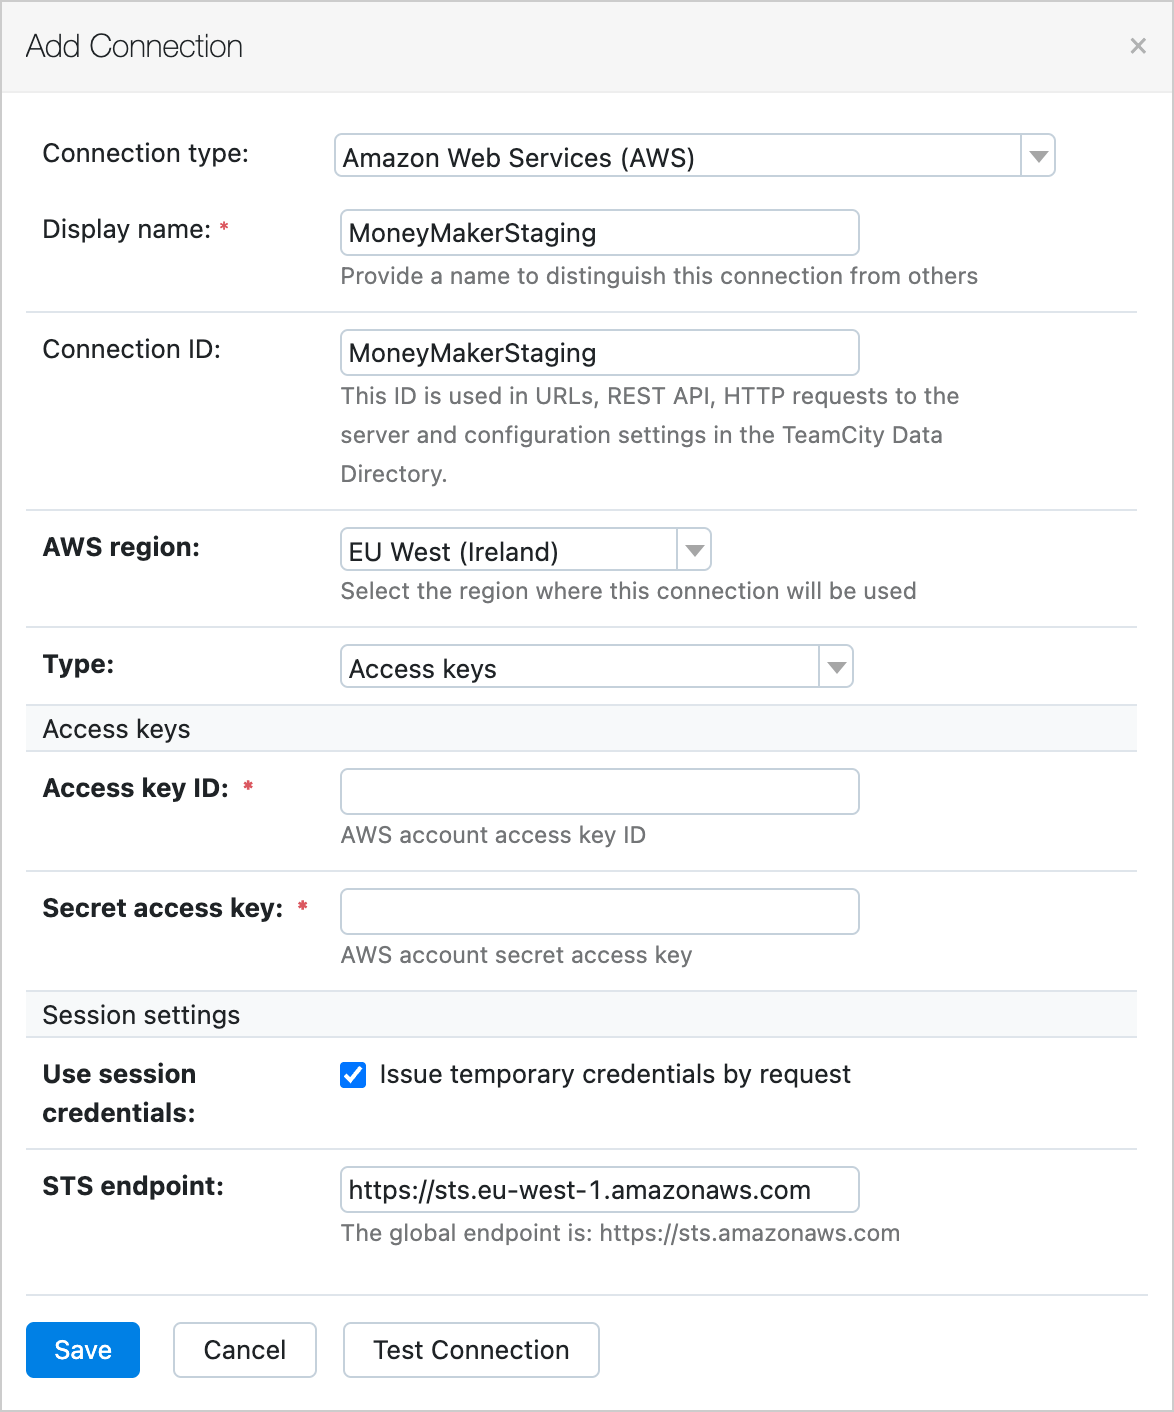Click the Secret access key input
This screenshot has height=1412, width=1174.
click(x=600, y=911)
